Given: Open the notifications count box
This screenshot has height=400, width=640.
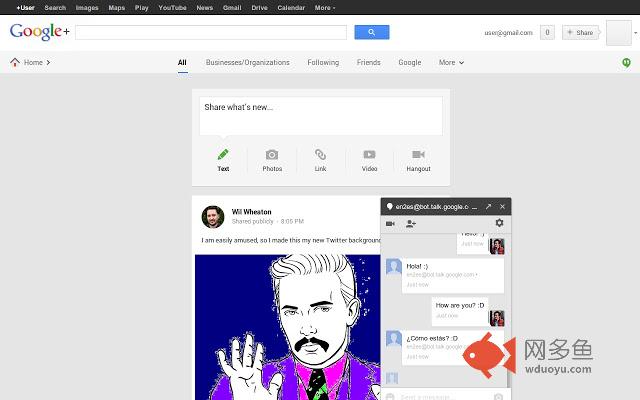Looking at the screenshot, I should (x=547, y=32).
